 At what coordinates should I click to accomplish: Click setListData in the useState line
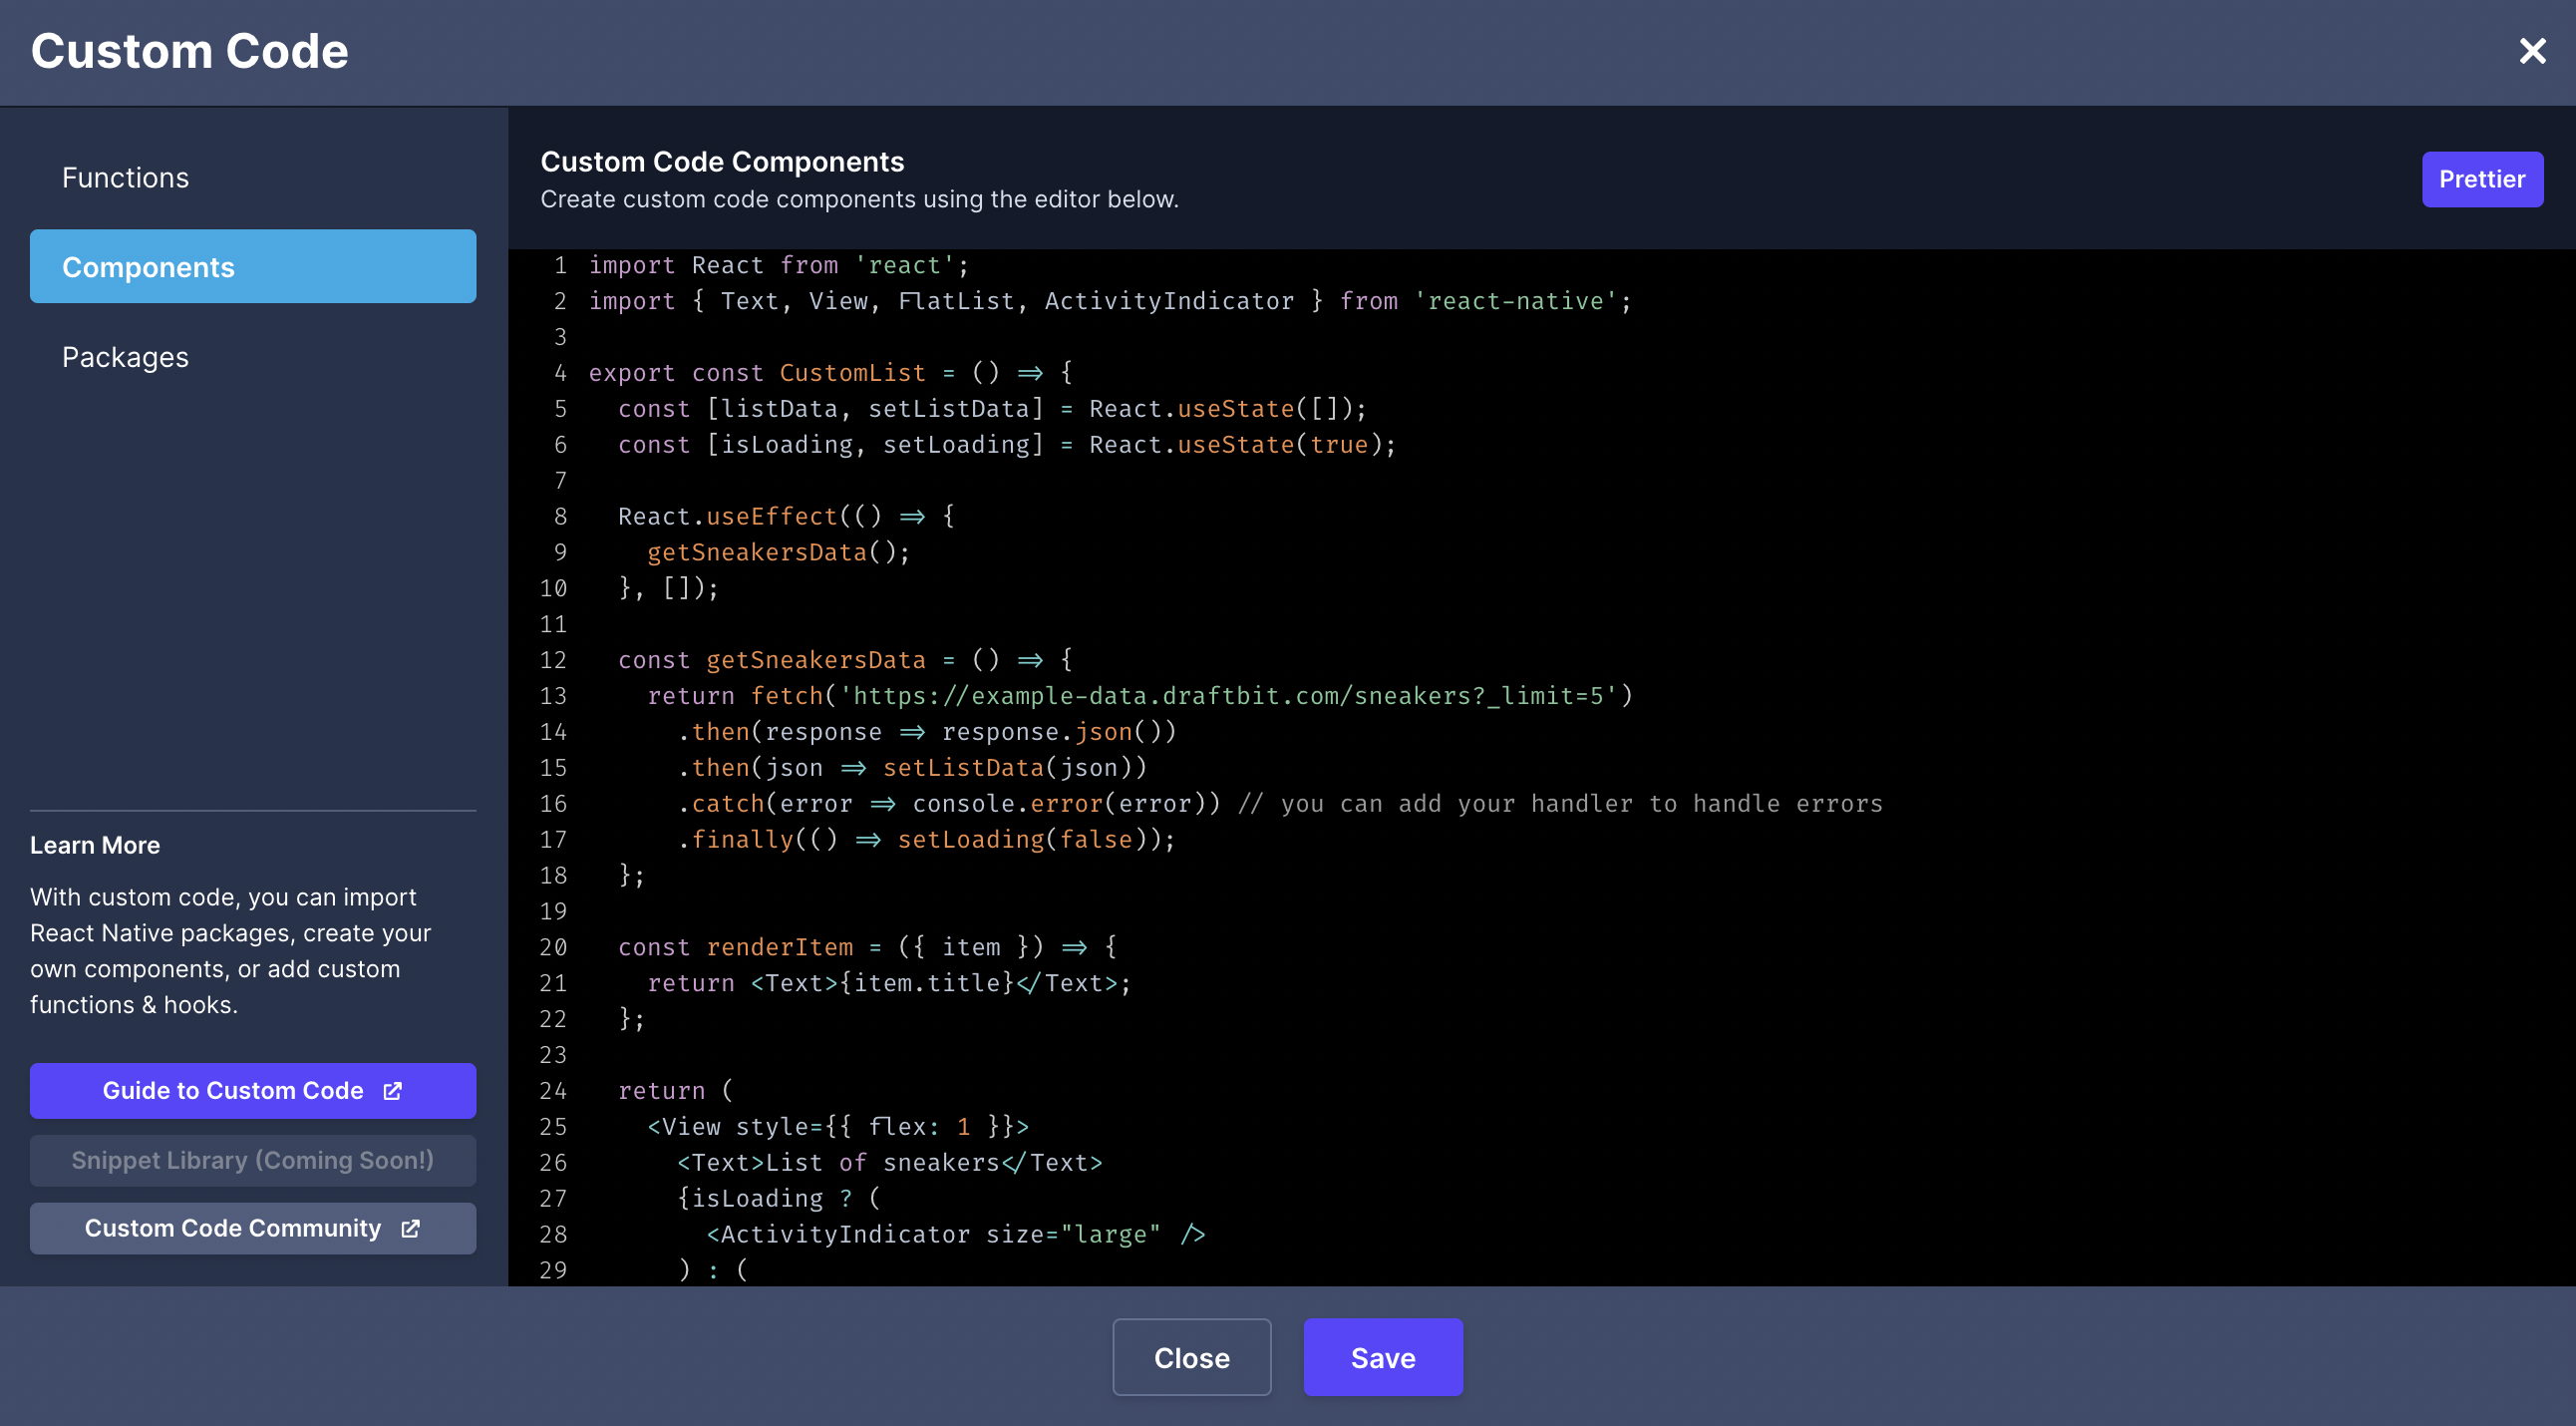(x=948, y=409)
